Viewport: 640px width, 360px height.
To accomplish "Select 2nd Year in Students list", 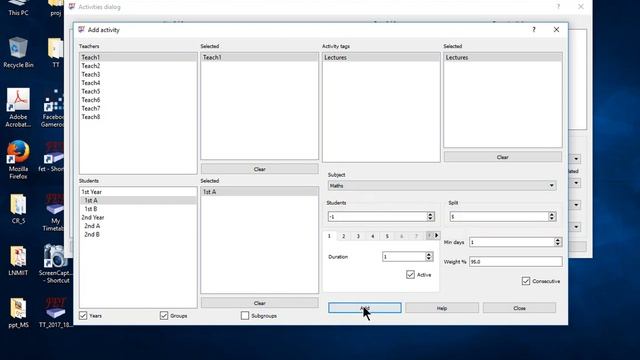I will click(138, 218).
